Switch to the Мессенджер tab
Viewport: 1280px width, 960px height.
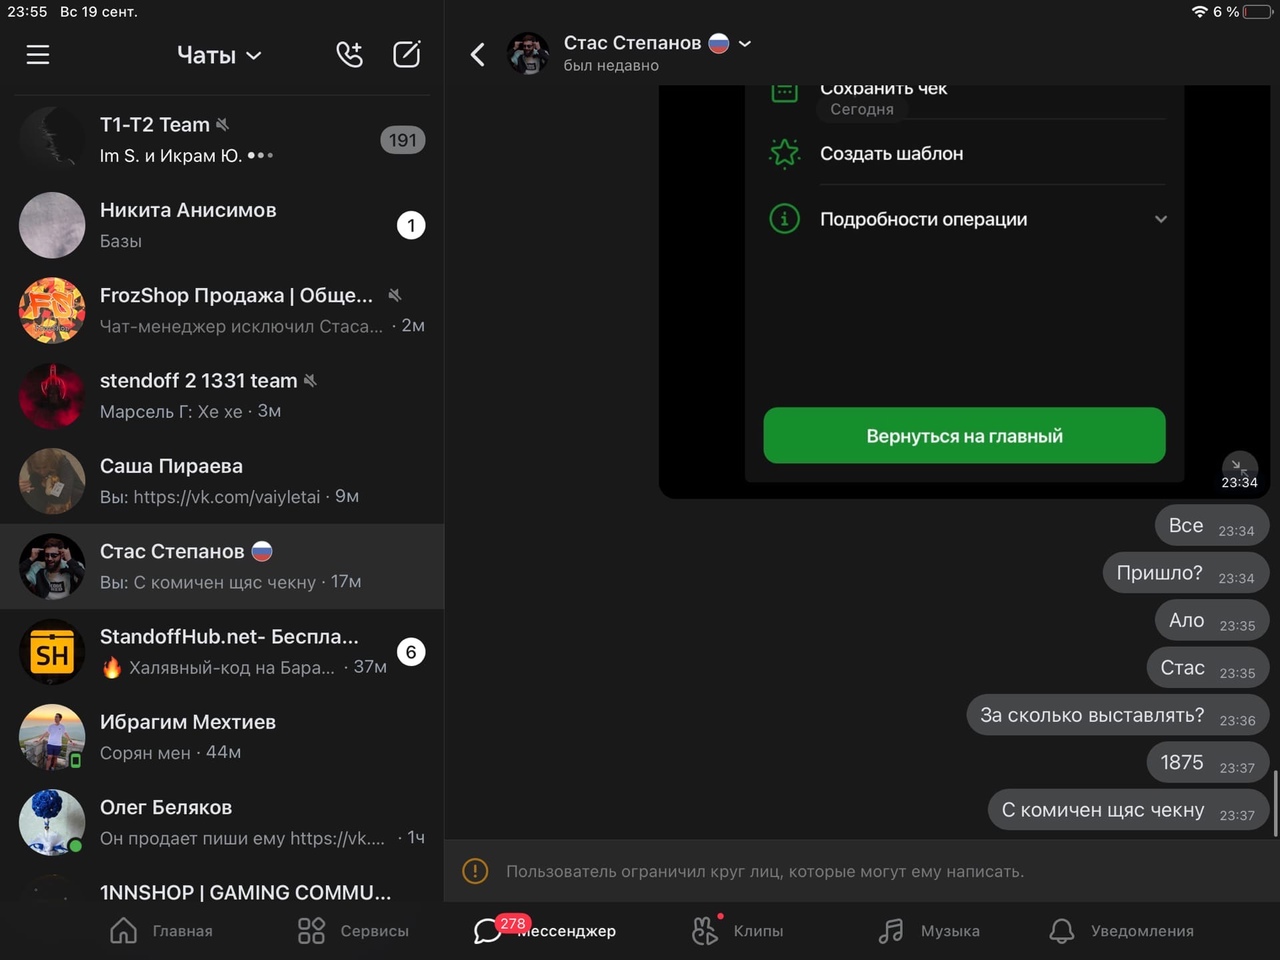tap(545, 931)
